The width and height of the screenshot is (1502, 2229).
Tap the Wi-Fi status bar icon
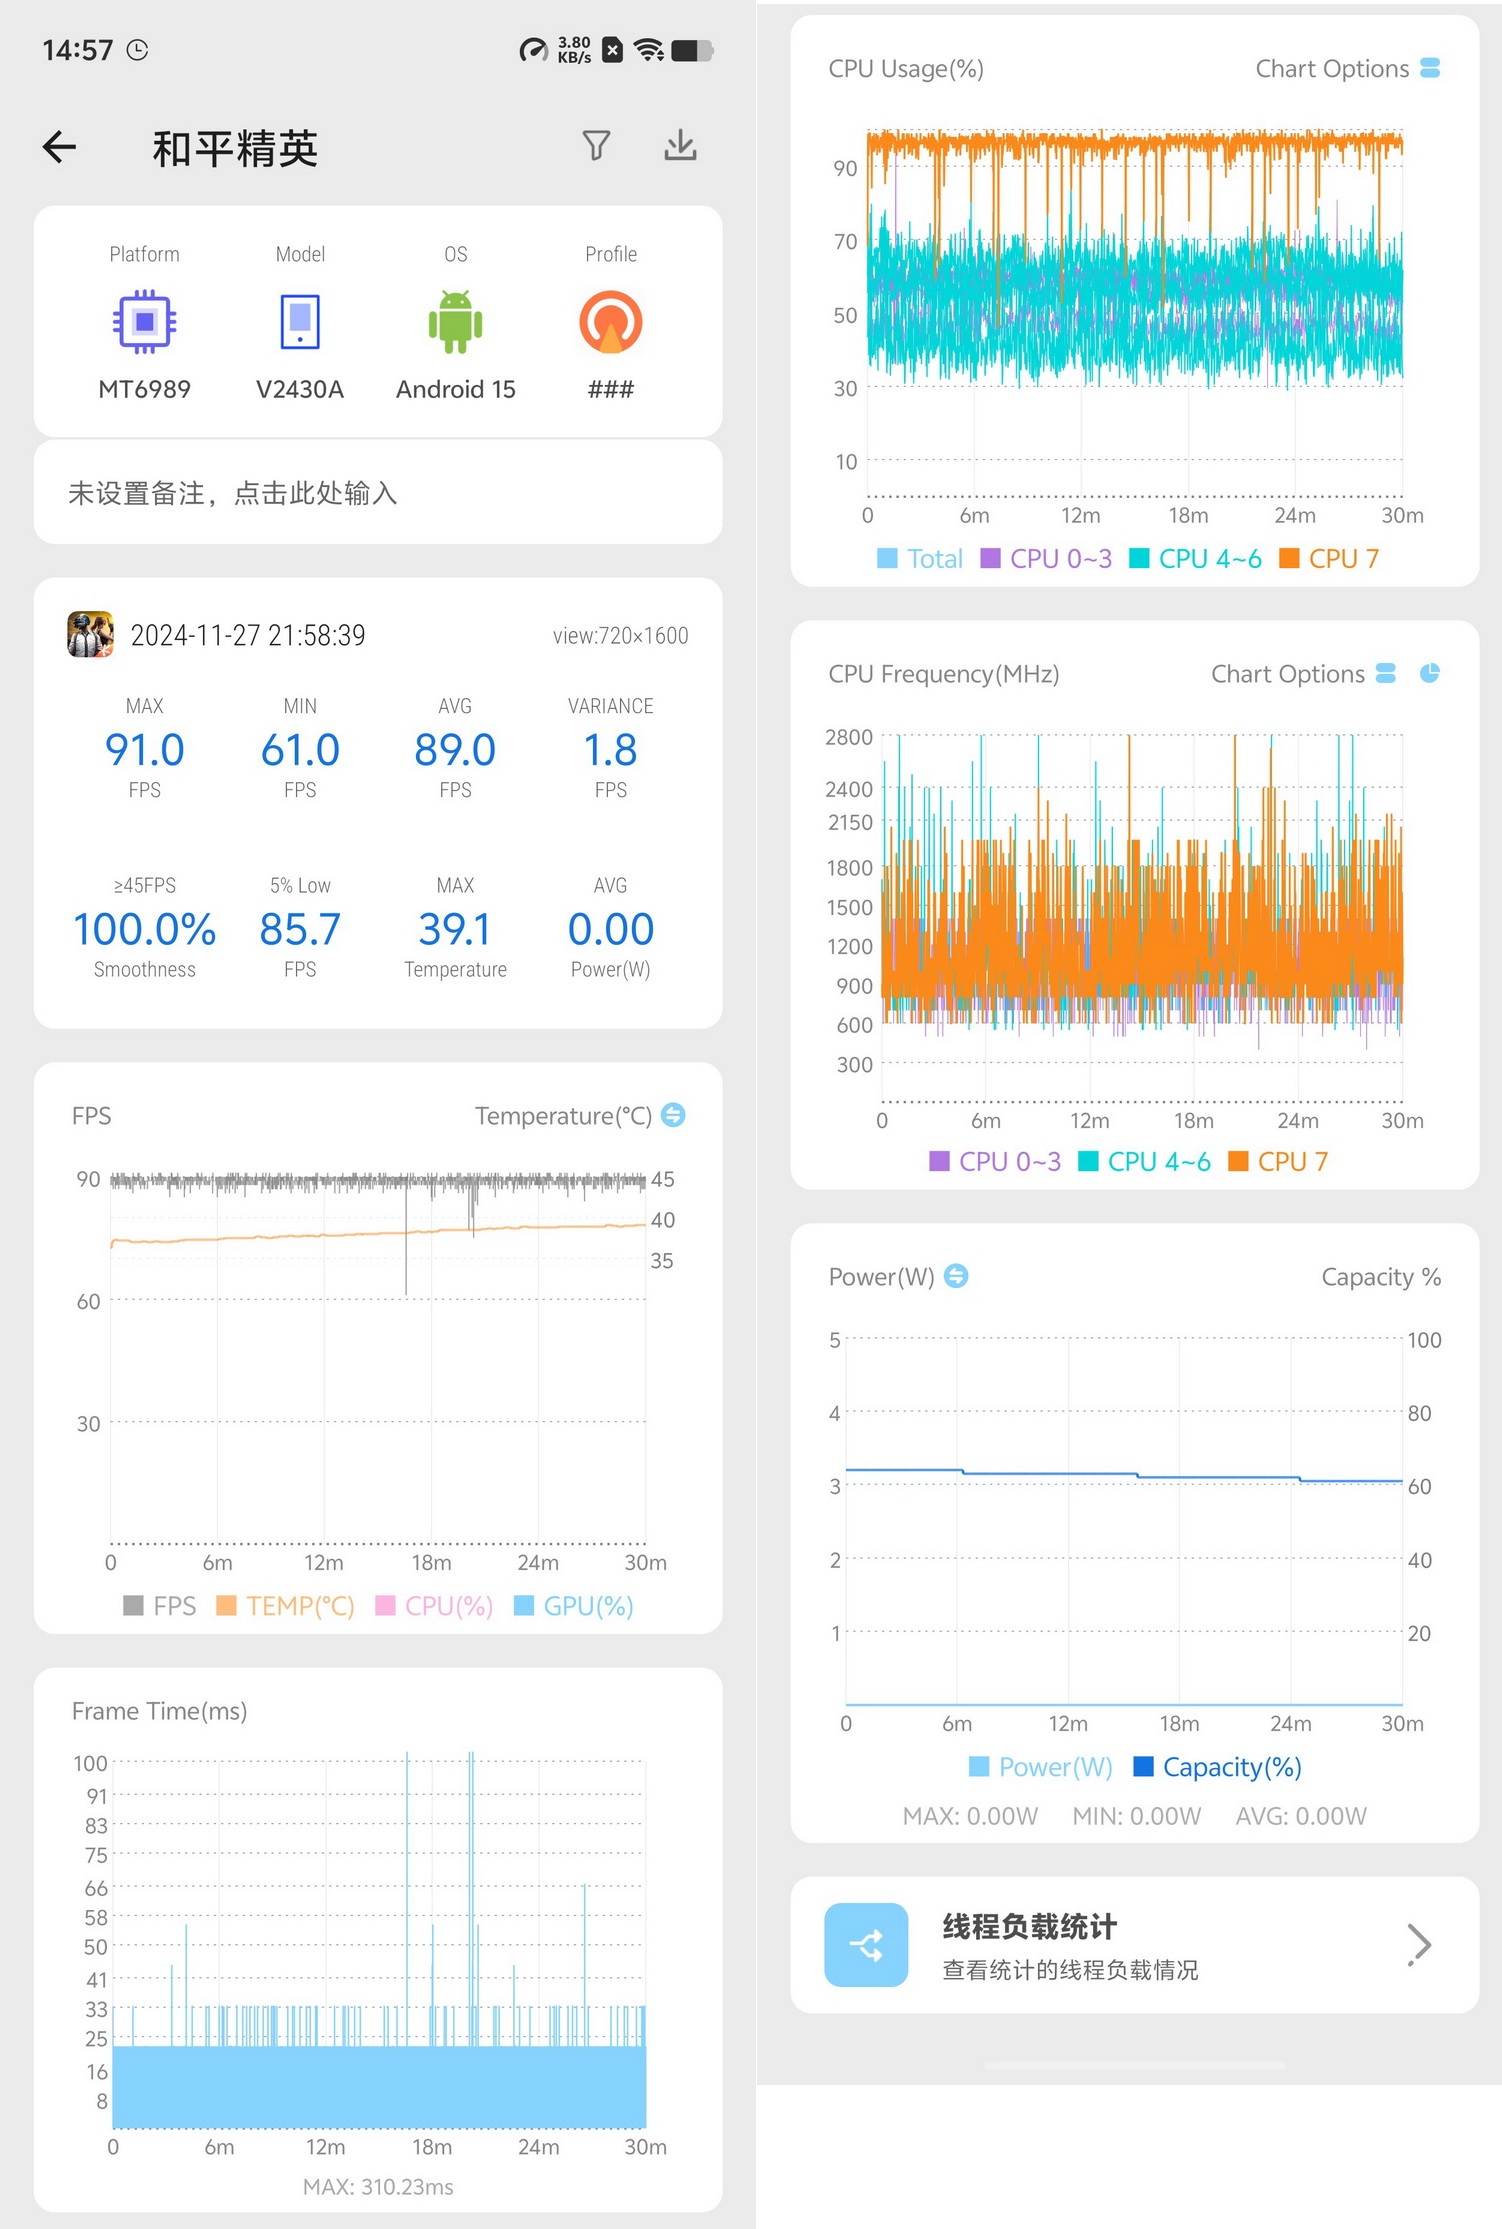pos(649,50)
